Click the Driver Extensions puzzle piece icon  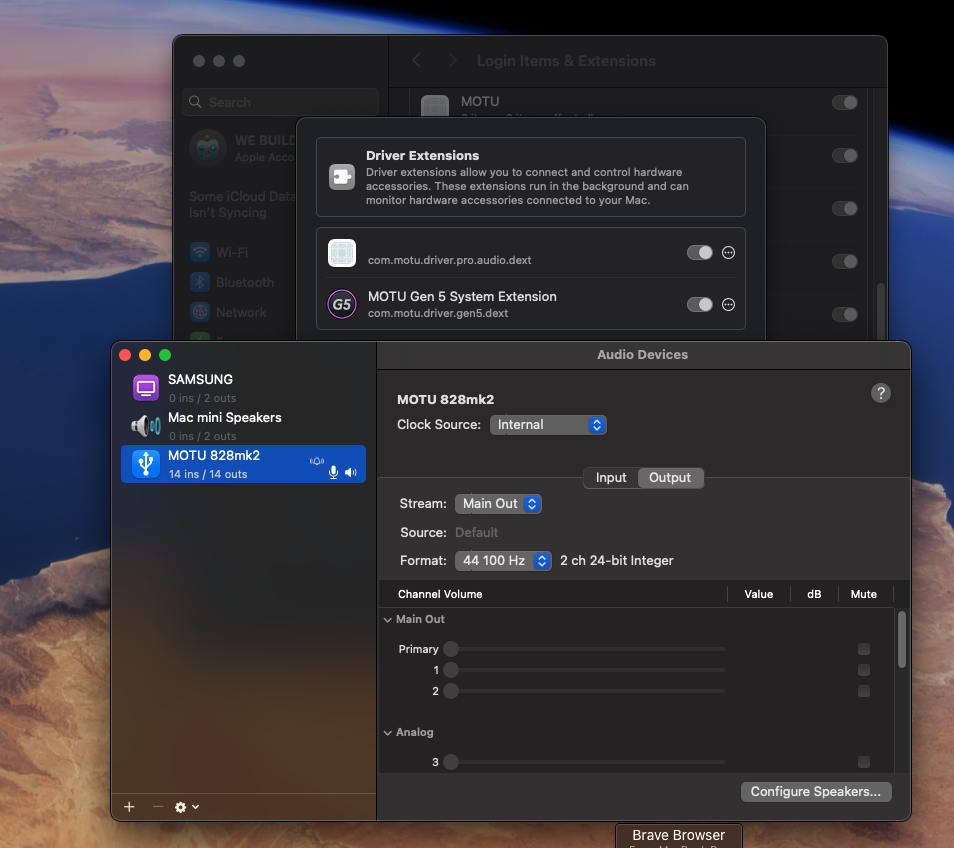(342, 177)
